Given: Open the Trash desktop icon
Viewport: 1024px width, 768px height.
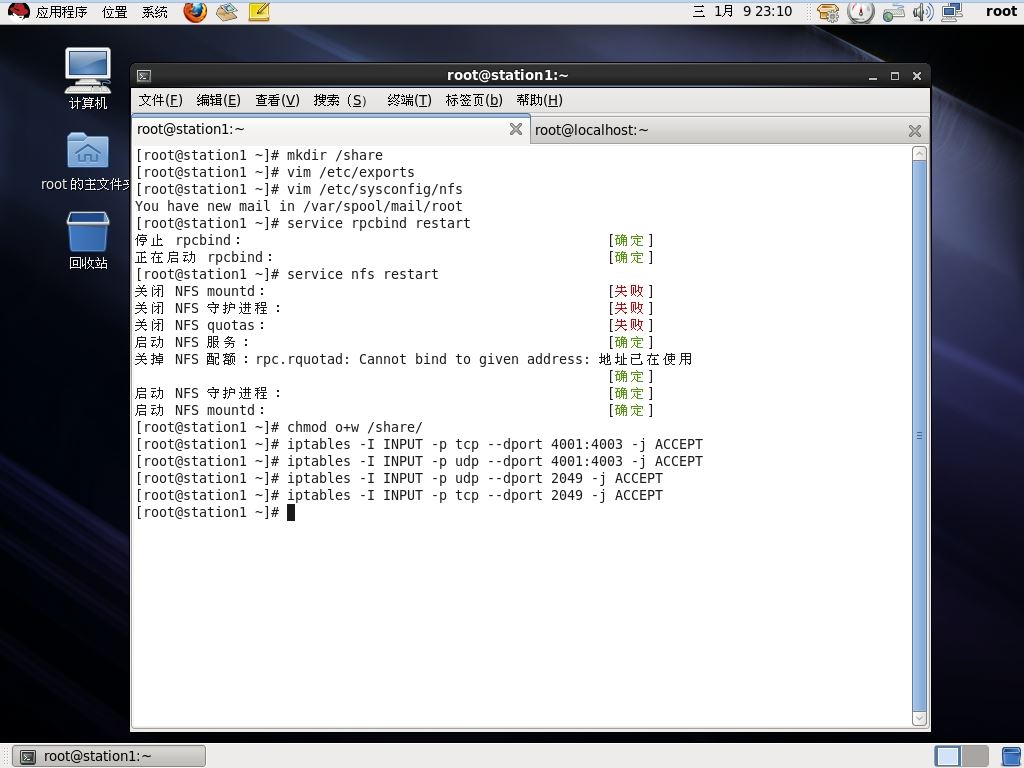Looking at the screenshot, I should point(88,240).
